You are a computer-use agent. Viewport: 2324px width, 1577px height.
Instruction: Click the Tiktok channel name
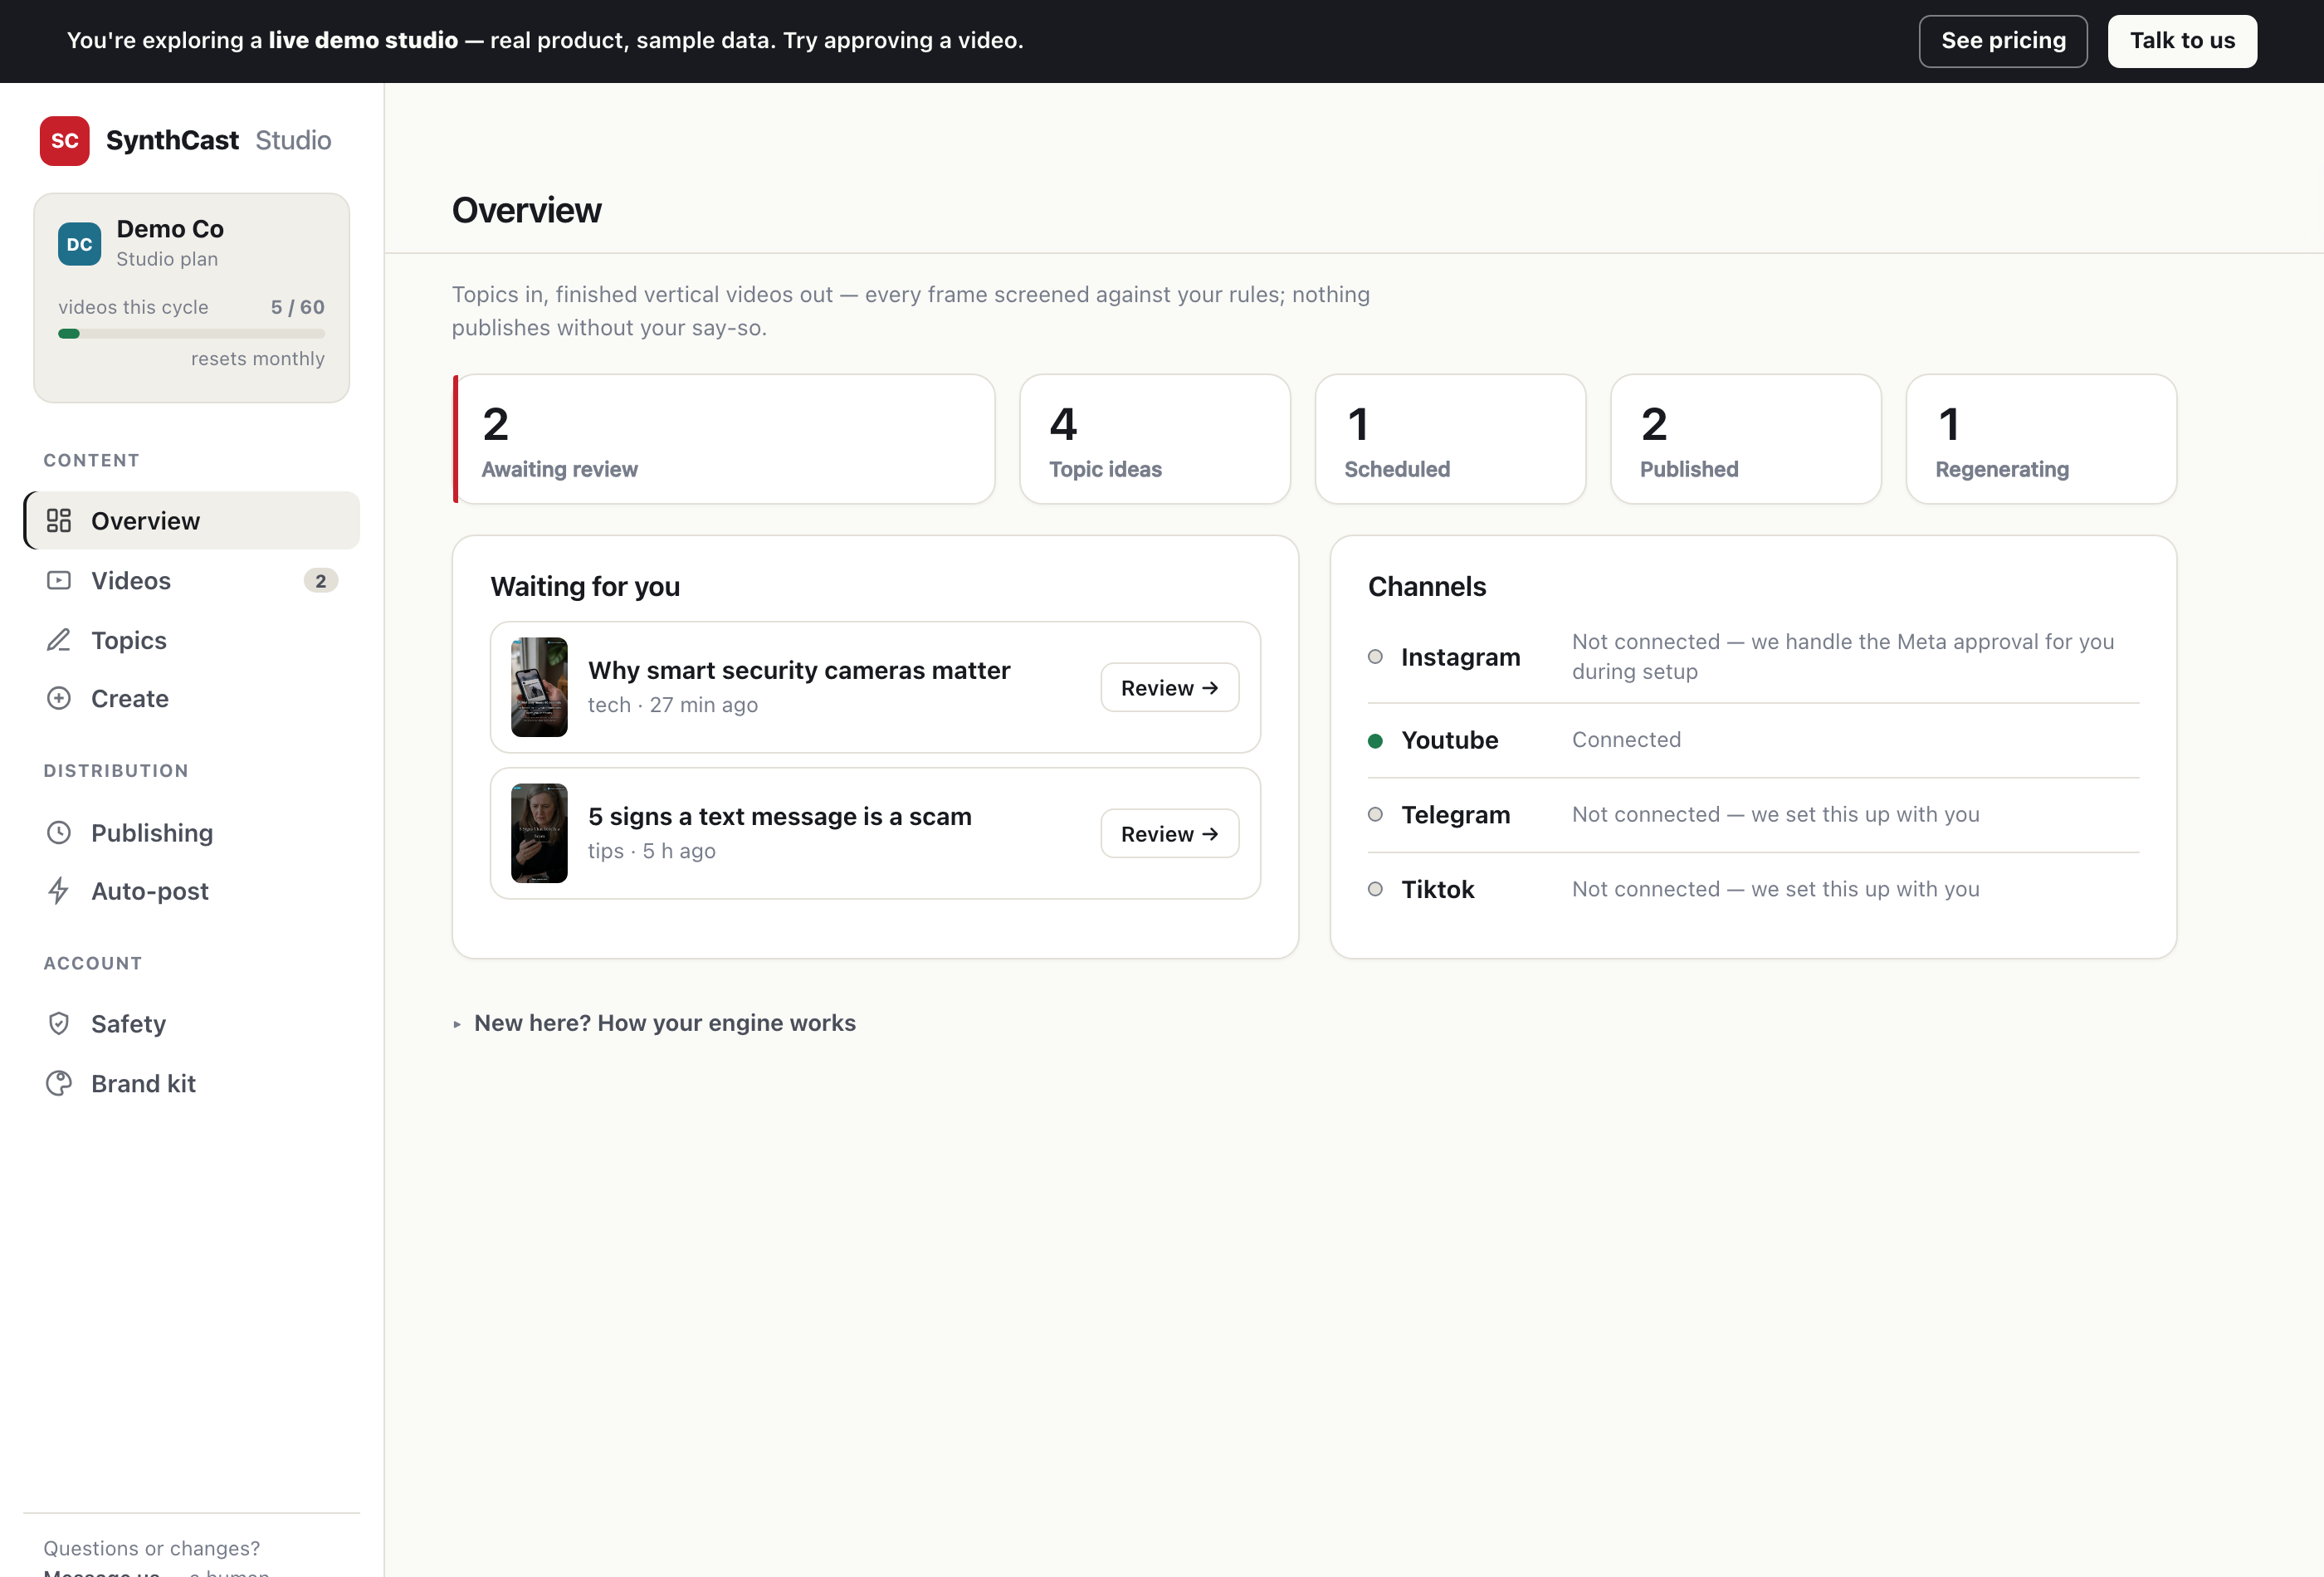(1438, 889)
